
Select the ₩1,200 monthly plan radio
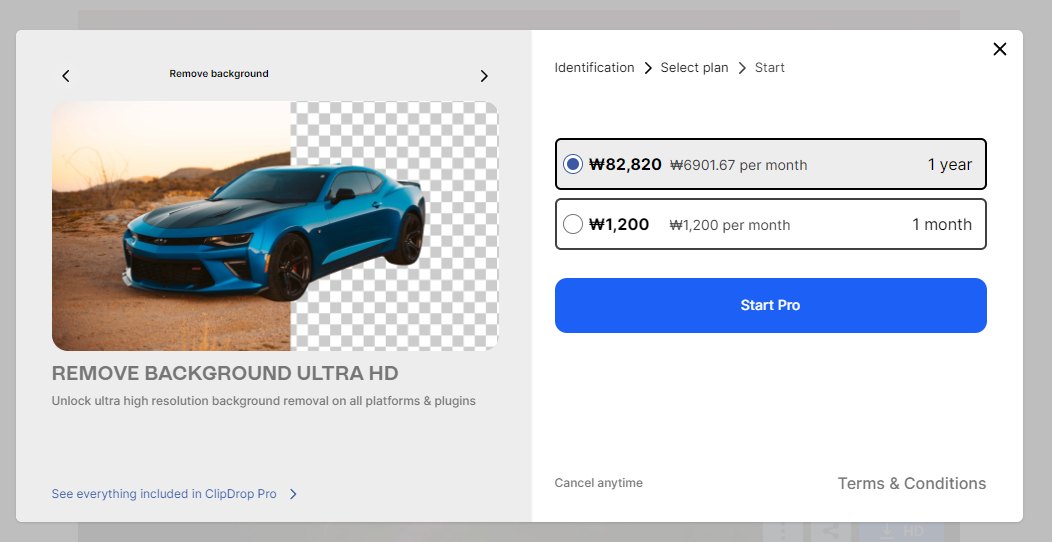(572, 224)
